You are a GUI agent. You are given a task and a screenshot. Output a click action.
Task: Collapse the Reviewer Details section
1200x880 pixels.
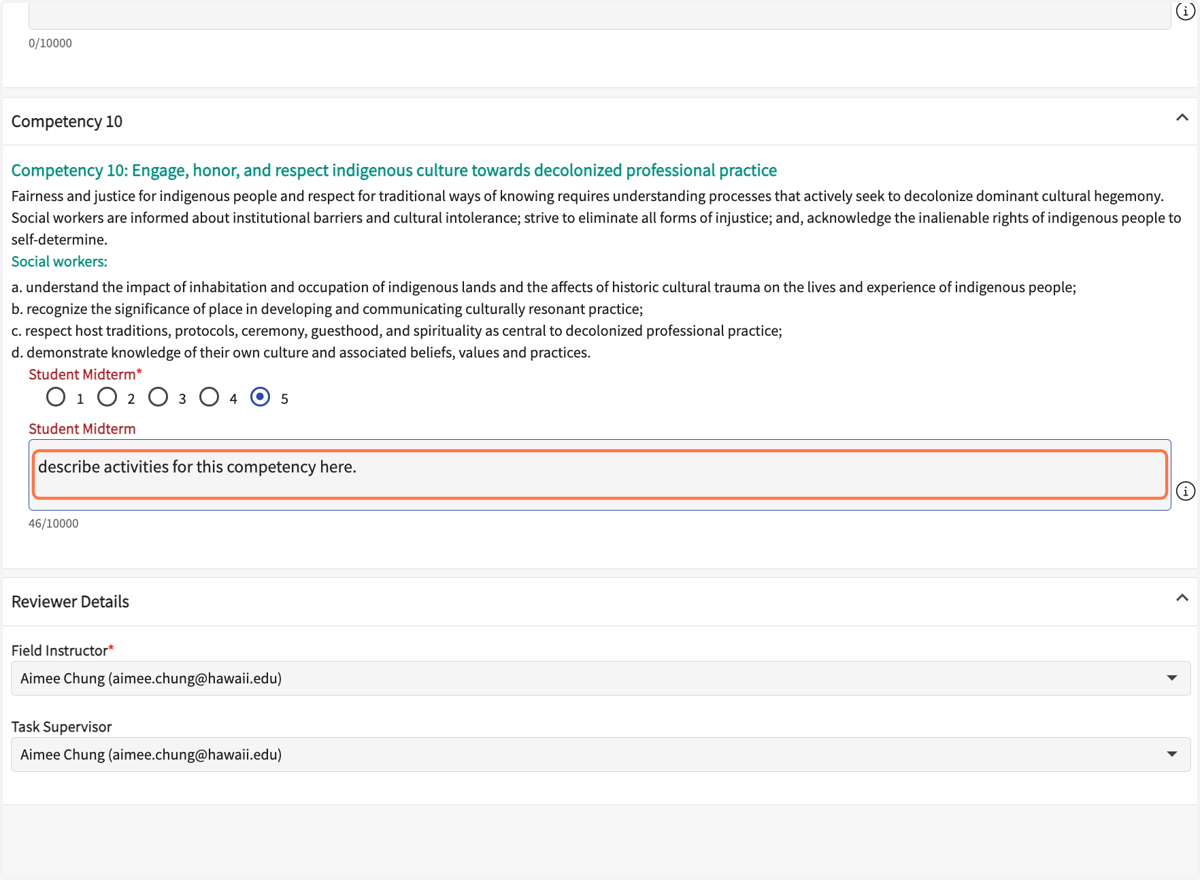pyautogui.click(x=1182, y=598)
